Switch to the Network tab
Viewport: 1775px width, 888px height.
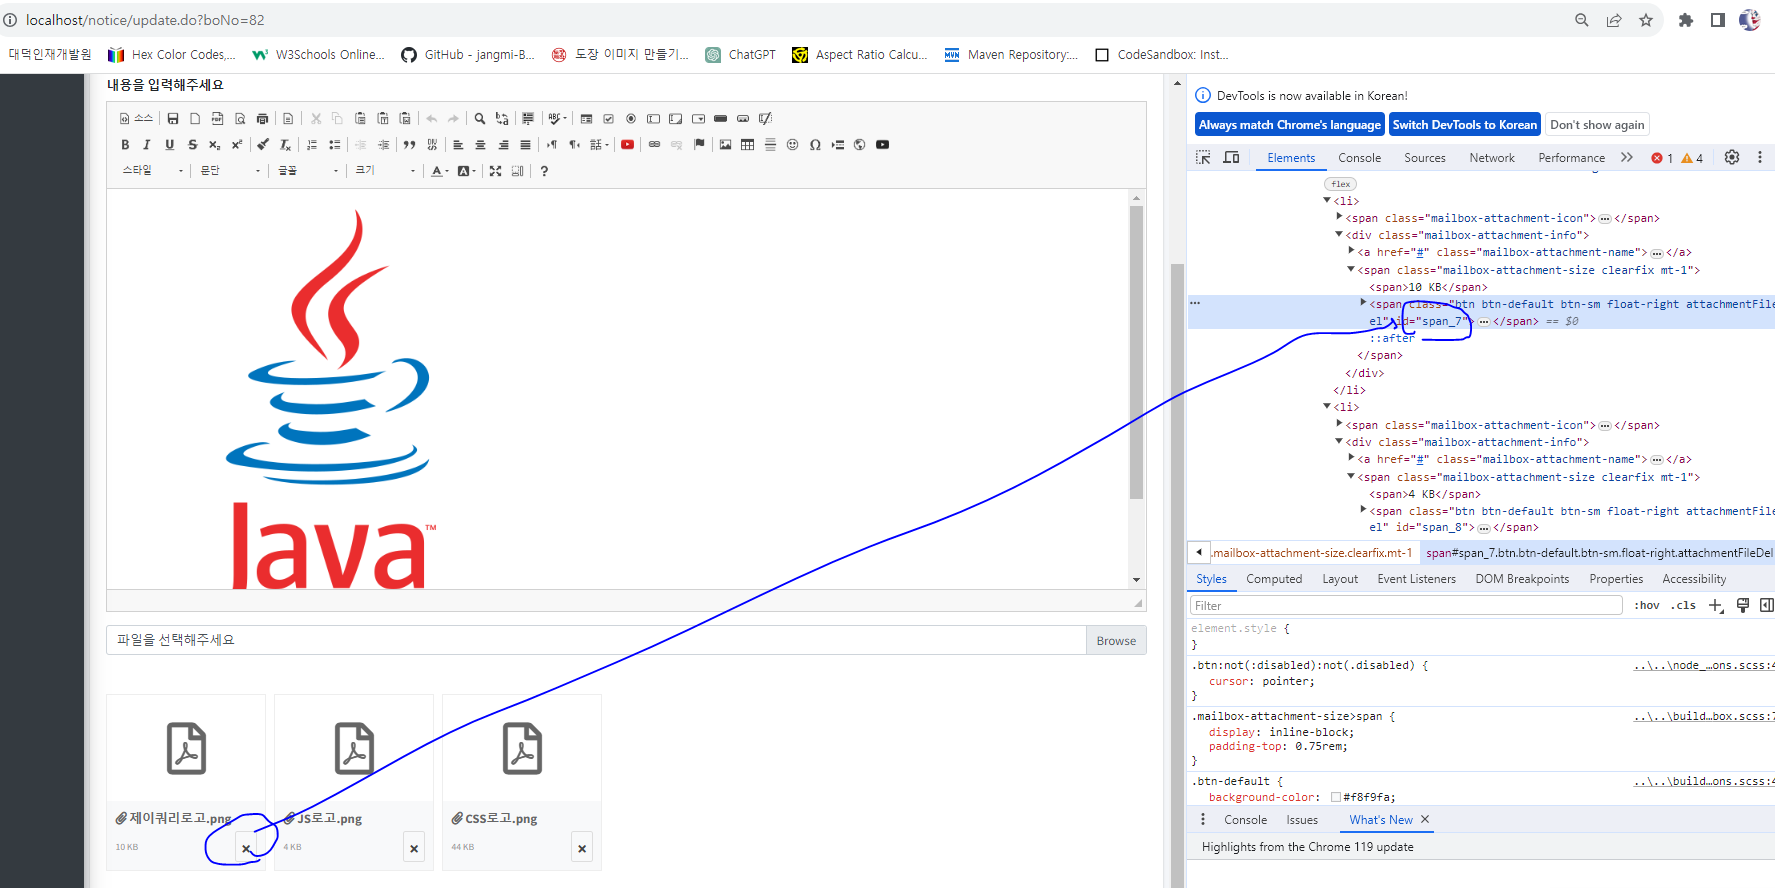tap(1492, 158)
